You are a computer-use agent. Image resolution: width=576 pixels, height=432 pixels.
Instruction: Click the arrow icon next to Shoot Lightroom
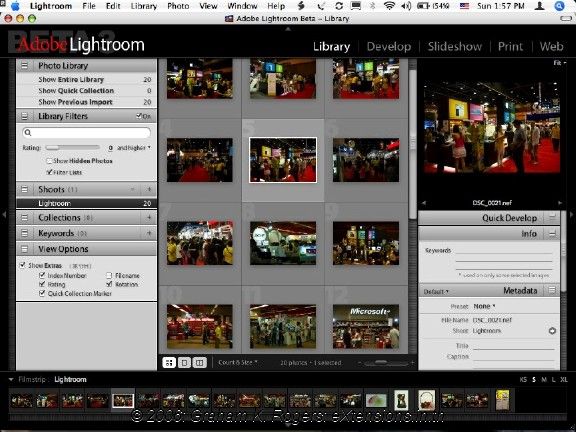[552, 331]
